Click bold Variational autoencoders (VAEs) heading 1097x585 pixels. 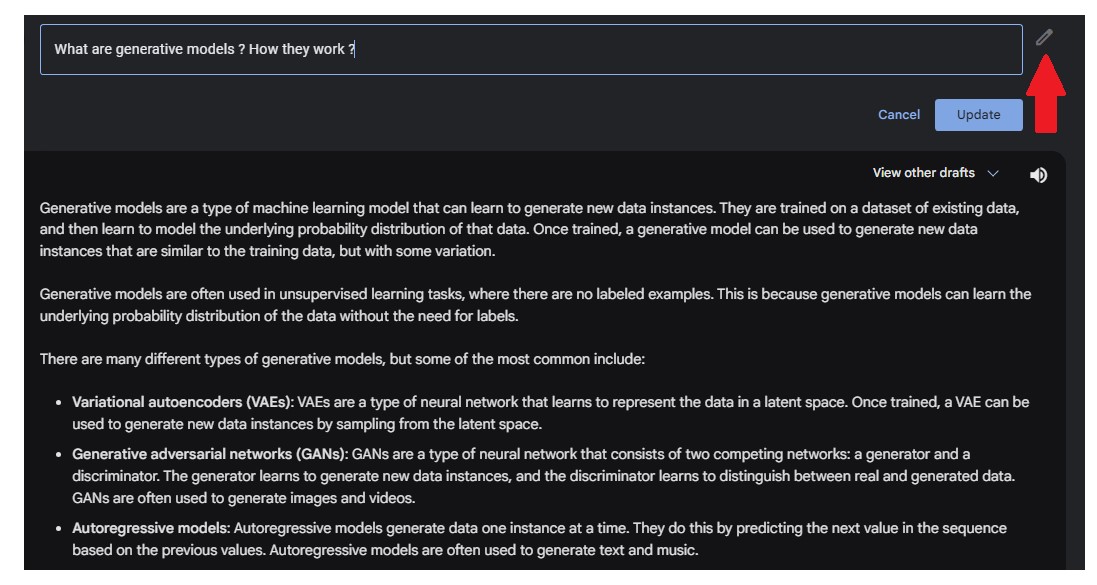tap(183, 402)
